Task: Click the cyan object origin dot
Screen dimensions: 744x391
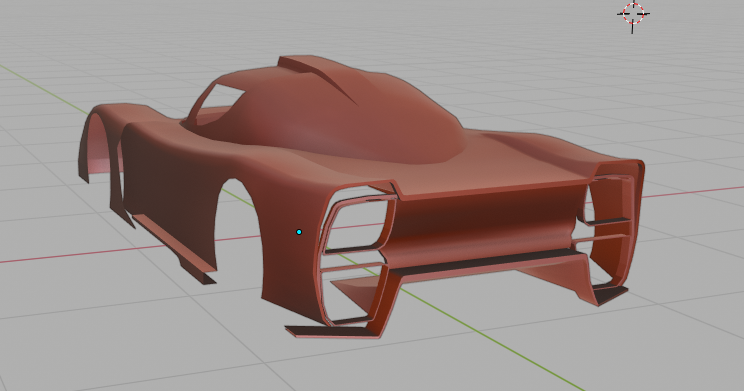Action: pos(299,232)
